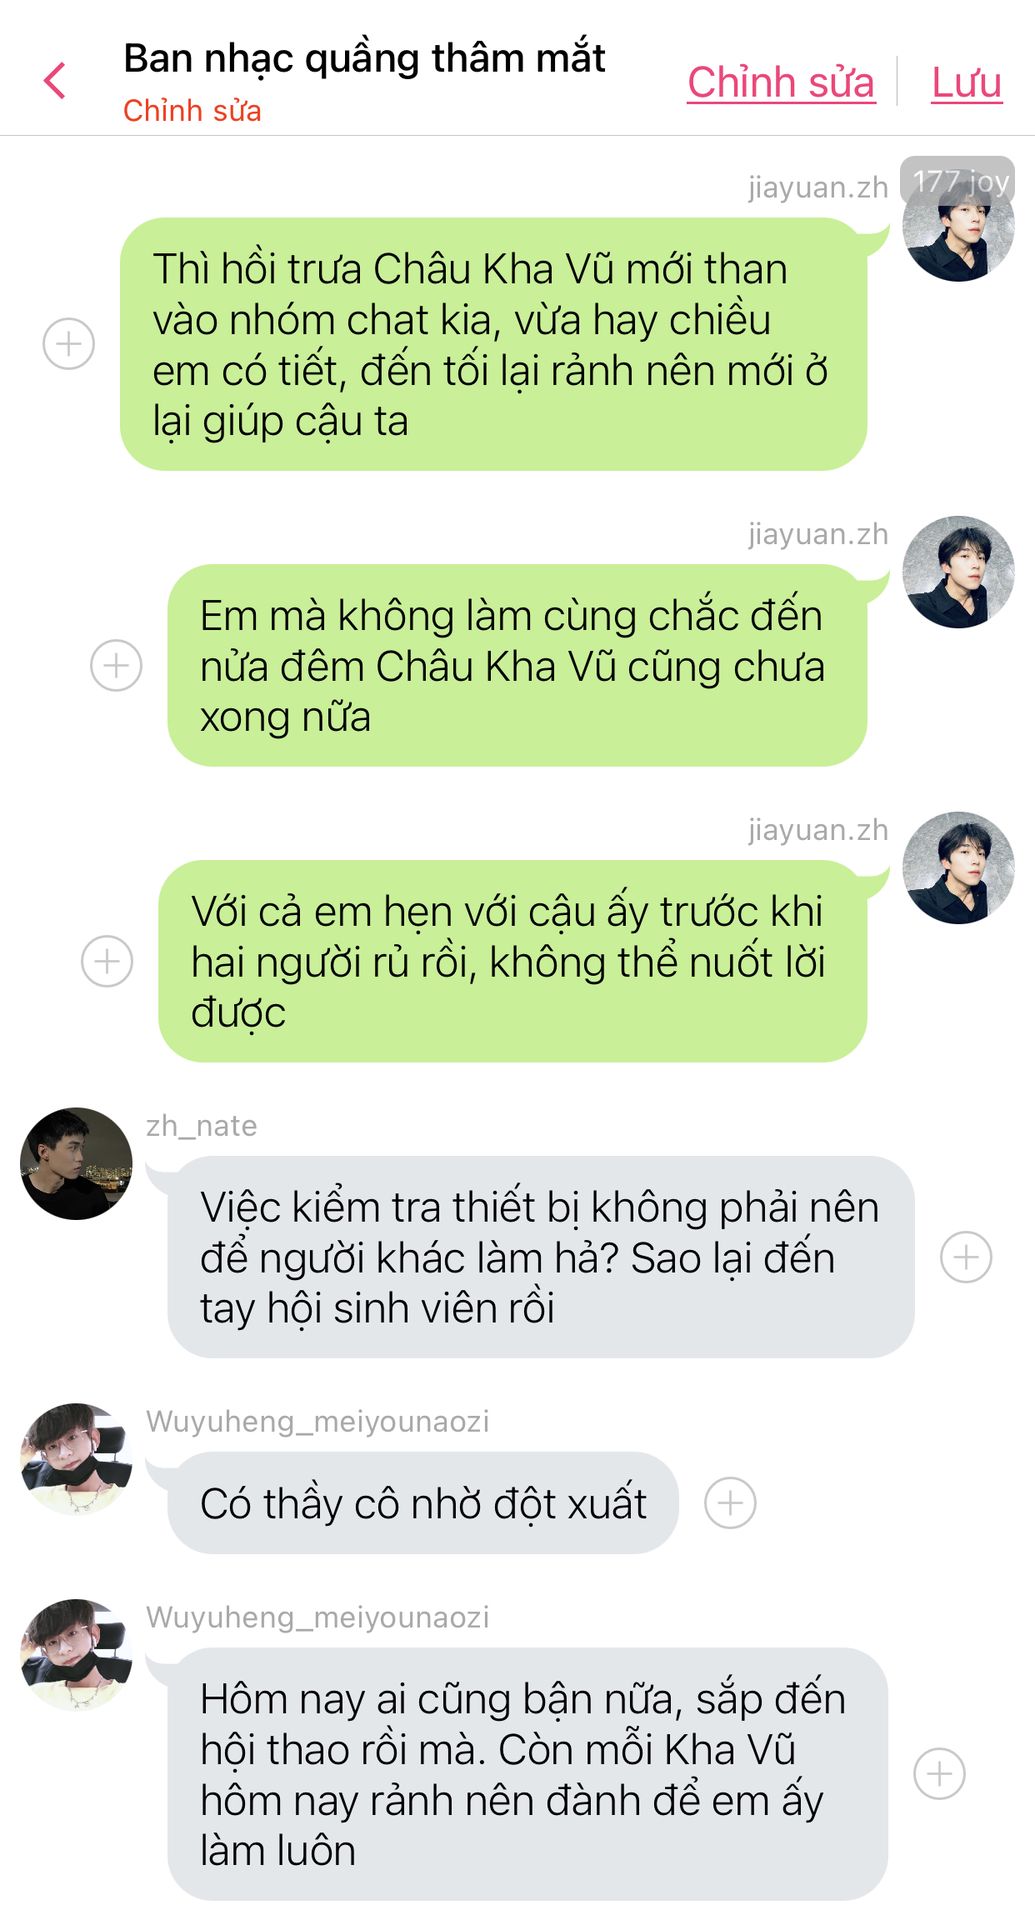Viewport: 1035px width, 1920px height.
Task: Select the 'Có thầy cô nhờ đột xuất' bubble
Action: (423, 1503)
